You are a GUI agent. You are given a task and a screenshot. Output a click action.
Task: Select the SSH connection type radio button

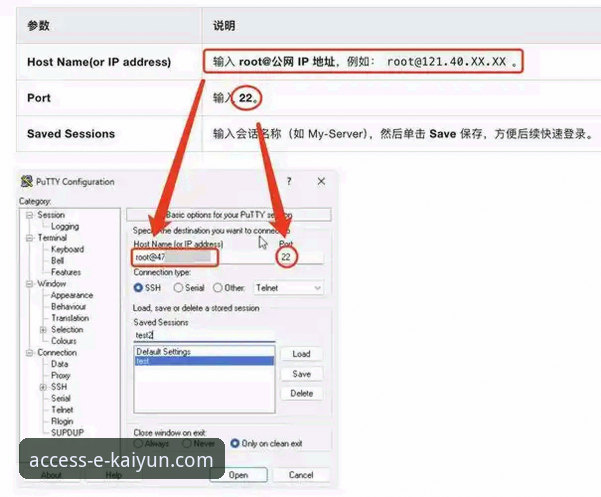coord(138,287)
